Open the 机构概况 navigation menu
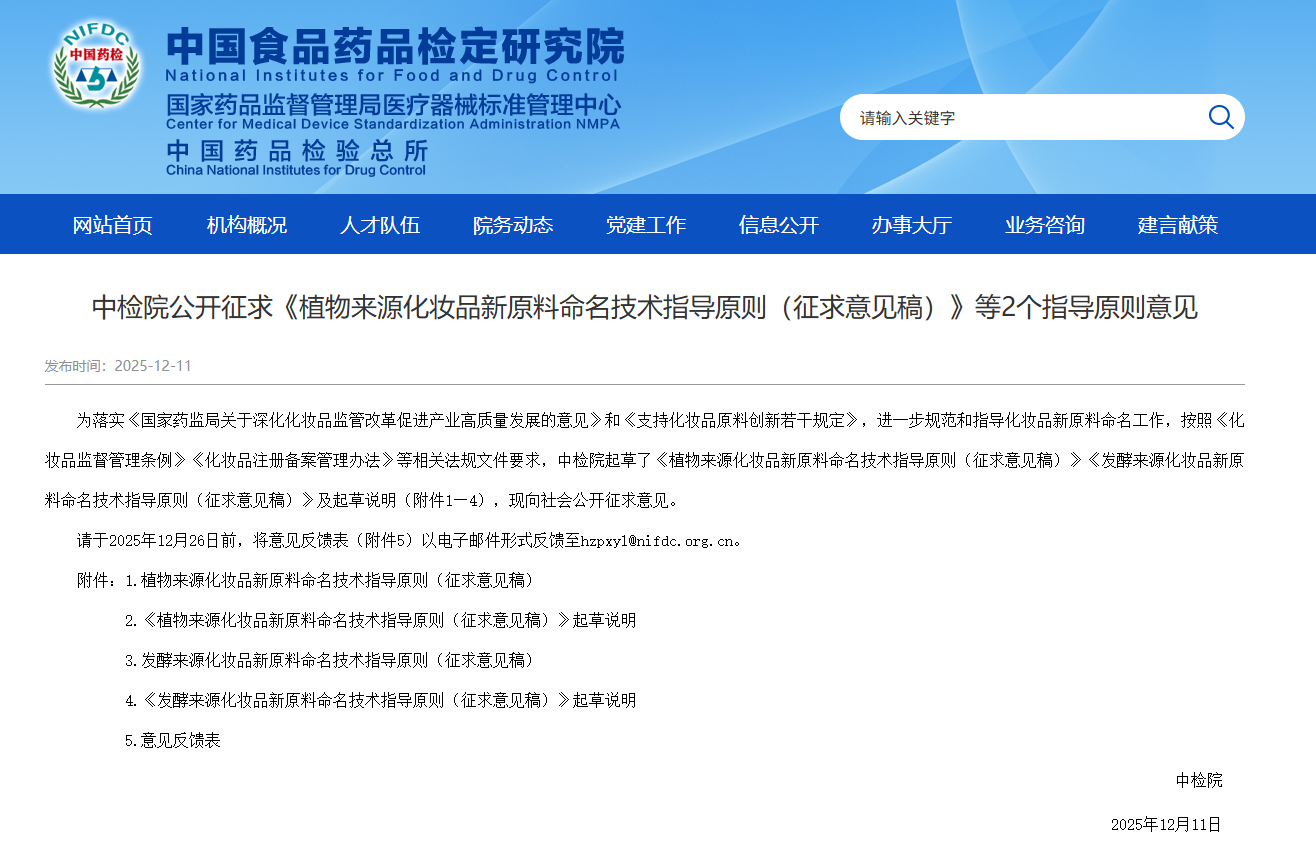 coord(246,225)
